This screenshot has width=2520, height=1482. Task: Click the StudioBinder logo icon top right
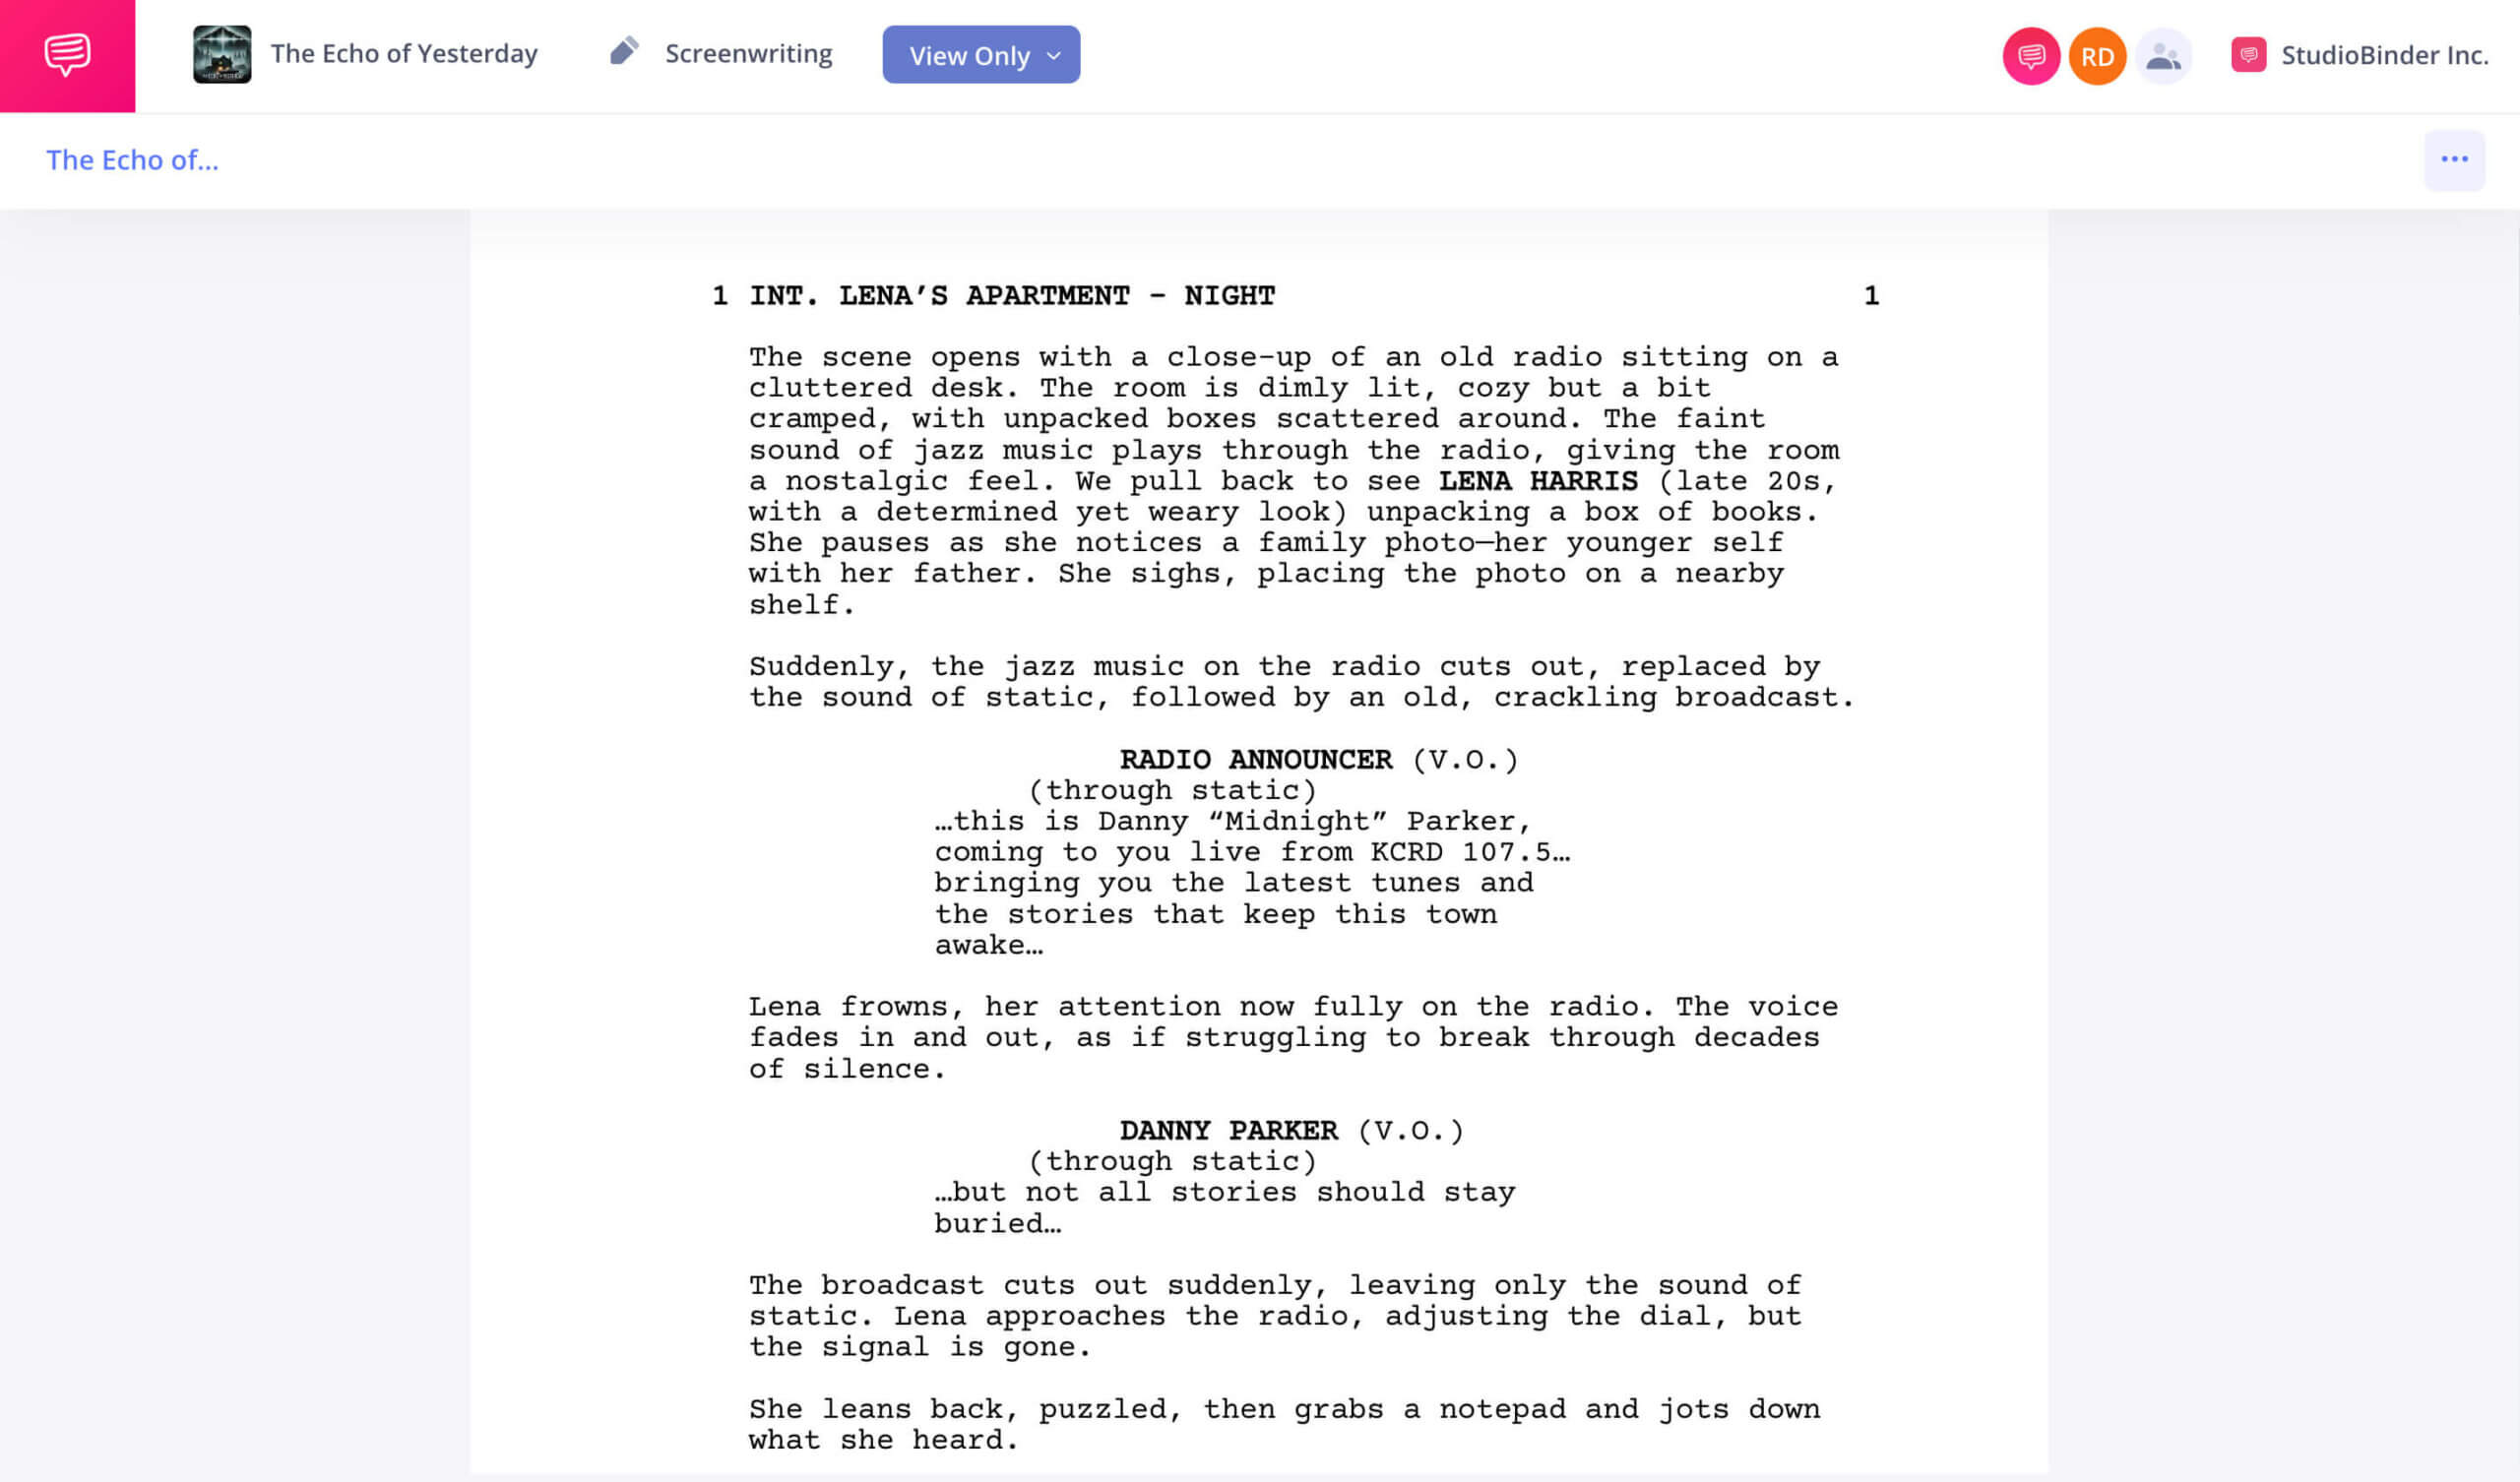click(2250, 55)
